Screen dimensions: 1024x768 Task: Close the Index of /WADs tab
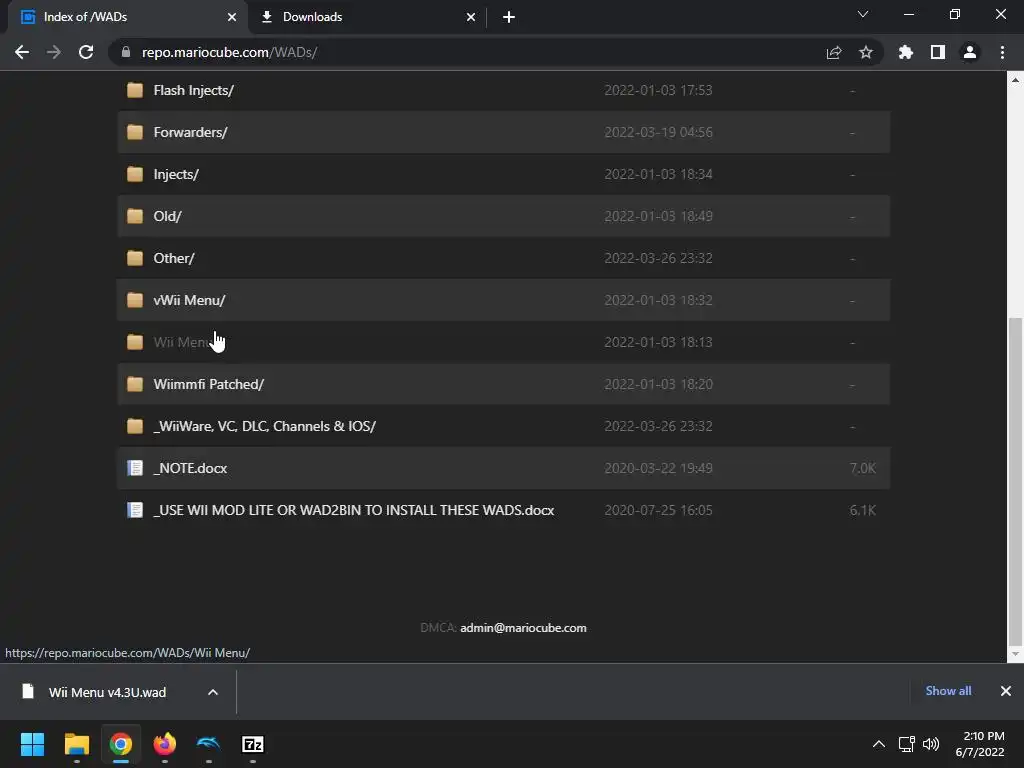(232, 17)
